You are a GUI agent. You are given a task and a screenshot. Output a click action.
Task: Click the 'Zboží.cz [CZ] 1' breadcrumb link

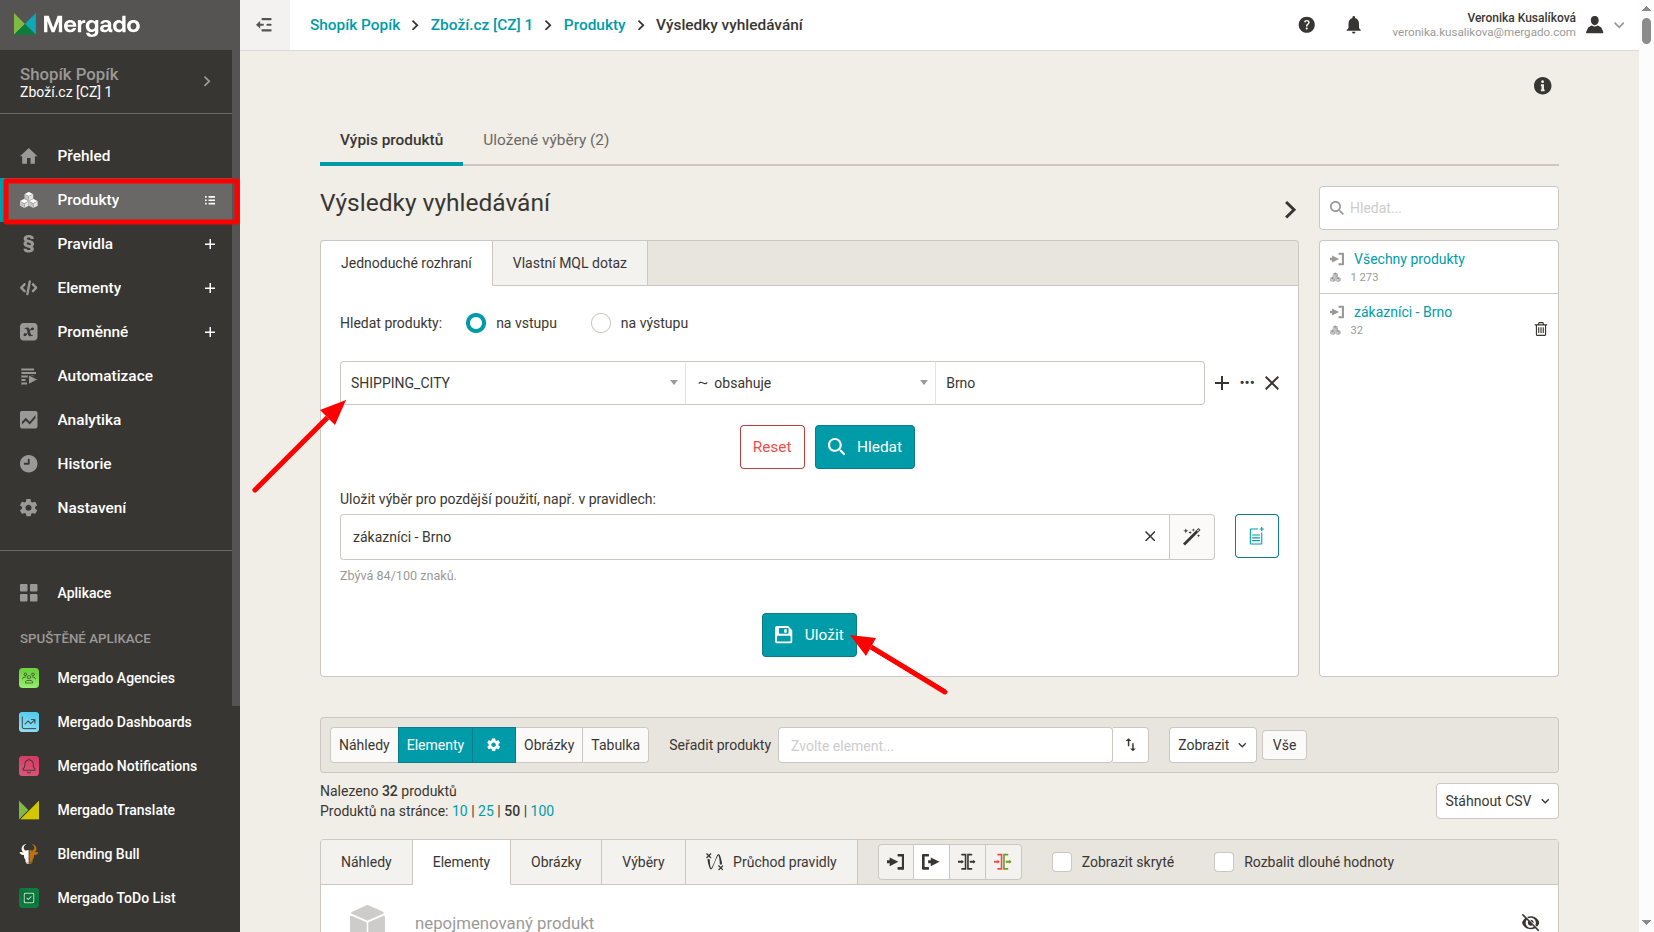(x=481, y=25)
